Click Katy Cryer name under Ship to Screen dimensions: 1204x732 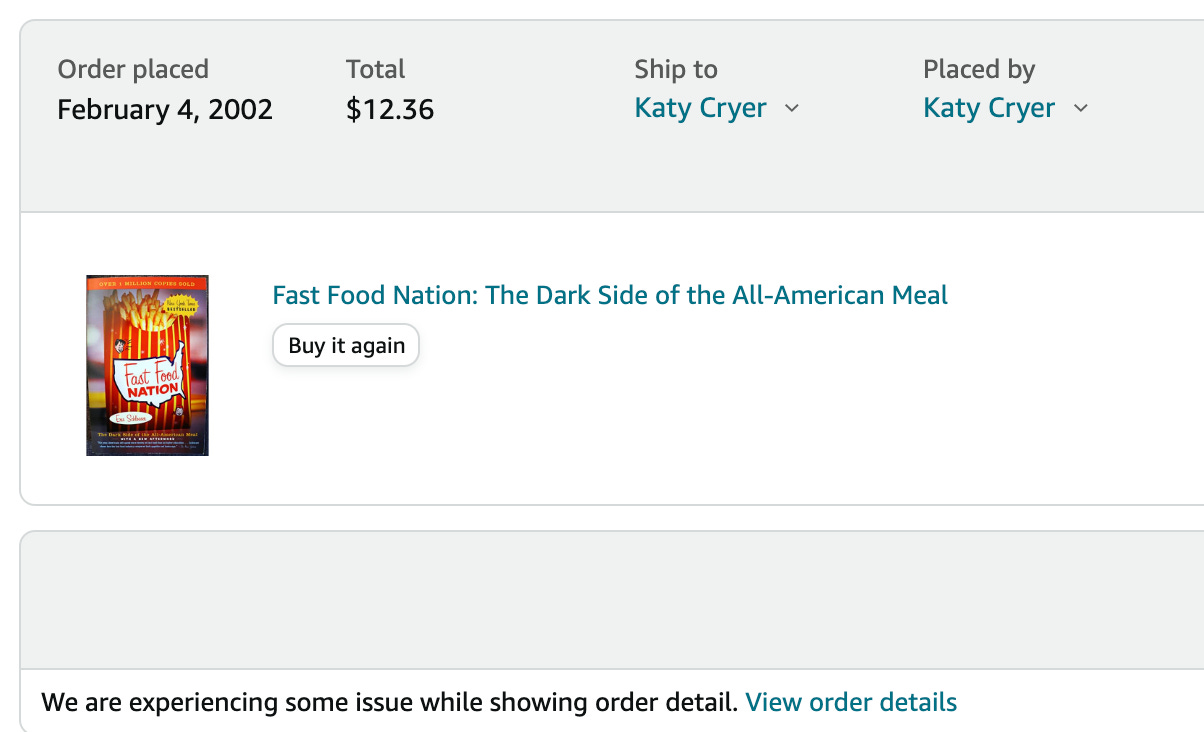(x=700, y=108)
